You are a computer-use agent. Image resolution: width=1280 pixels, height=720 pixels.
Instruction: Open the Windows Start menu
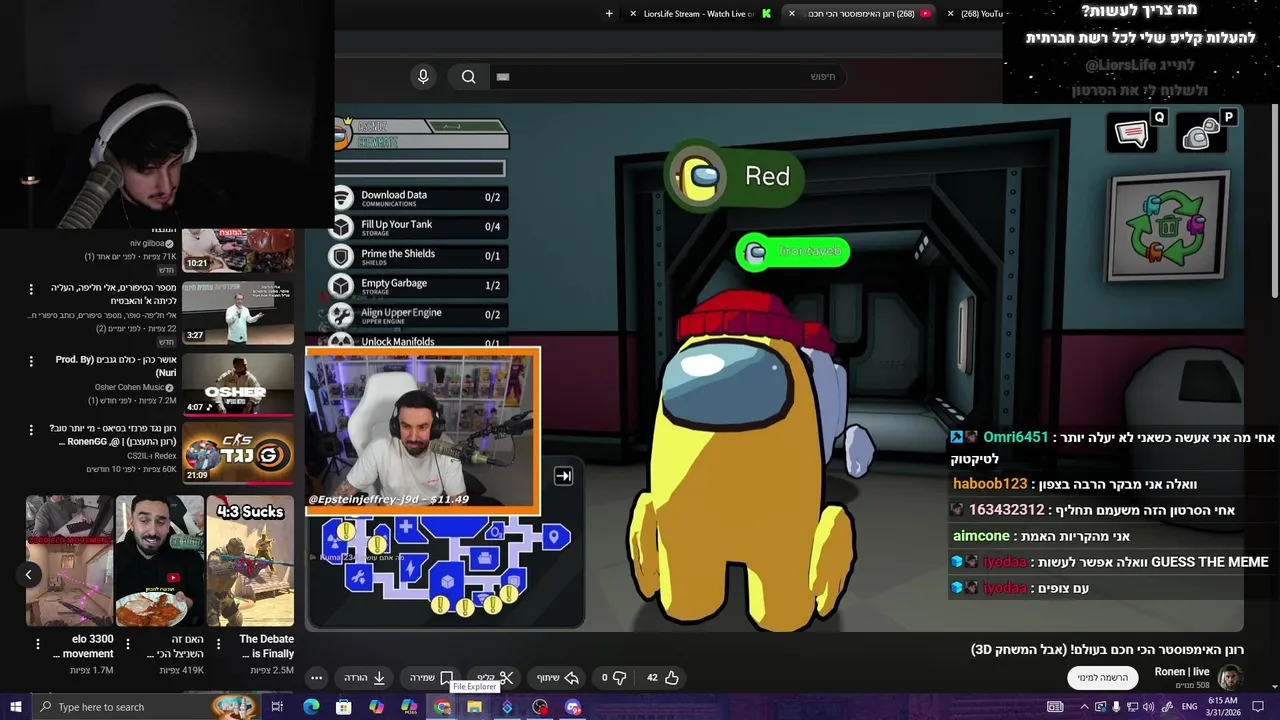[16, 707]
